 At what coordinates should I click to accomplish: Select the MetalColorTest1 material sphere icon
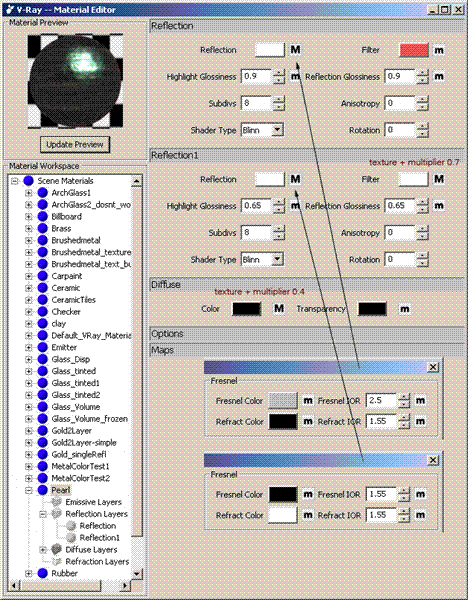pyautogui.click(x=42, y=466)
